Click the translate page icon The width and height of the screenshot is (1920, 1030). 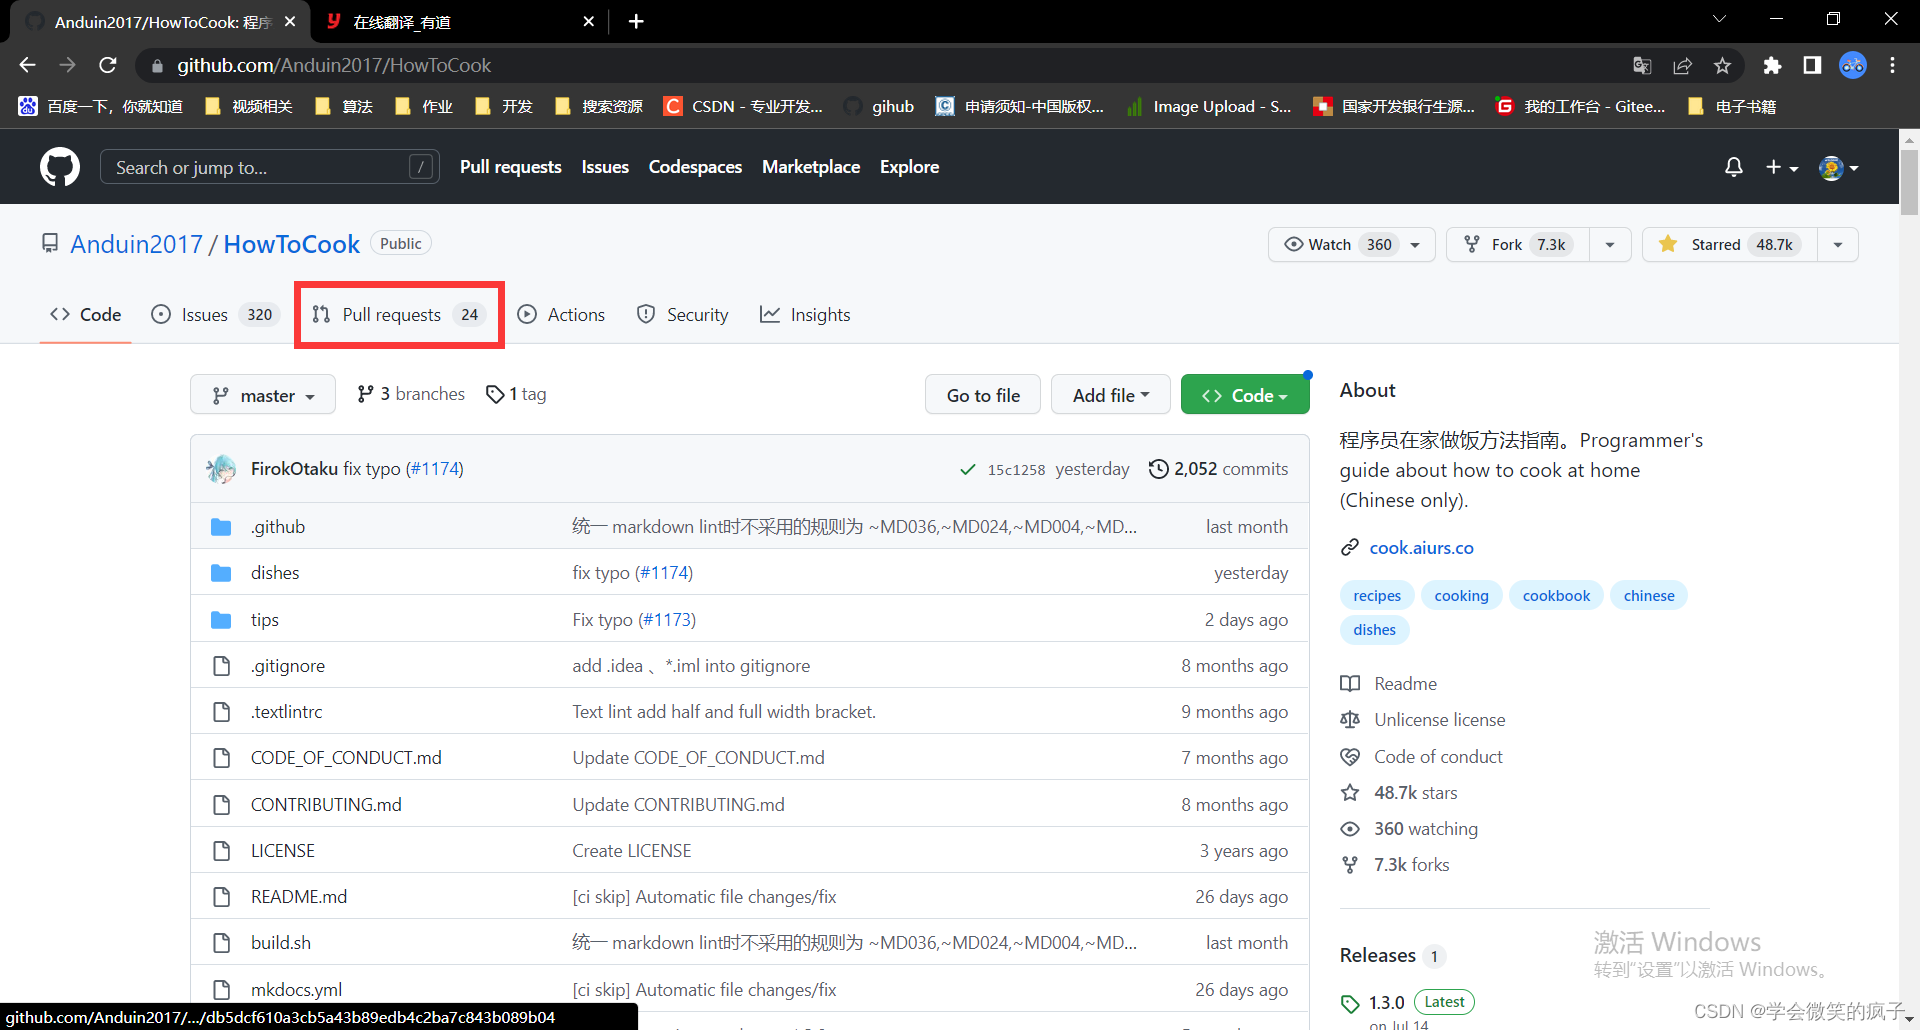[1642, 65]
